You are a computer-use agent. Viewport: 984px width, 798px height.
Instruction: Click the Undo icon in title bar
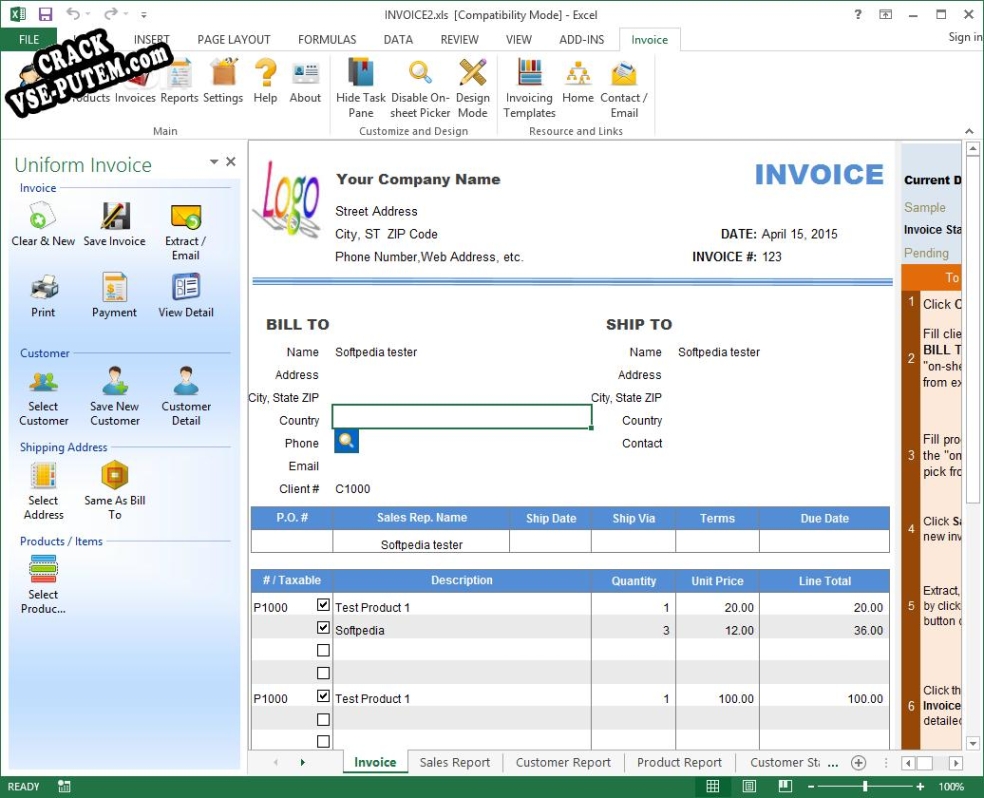click(73, 14)
